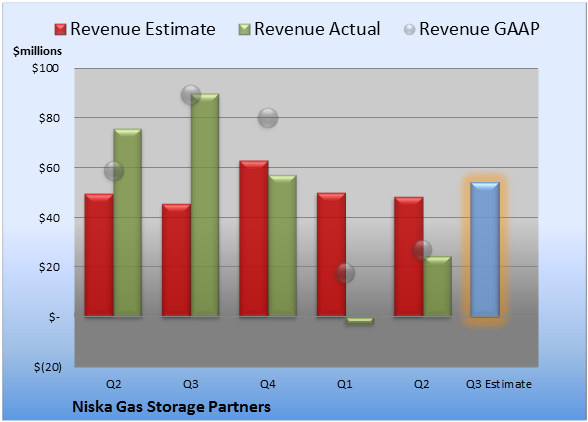Select the blue Q3 Estimate bar
The width and height of the screenshot is (588, 422).
tap(485, 250)
